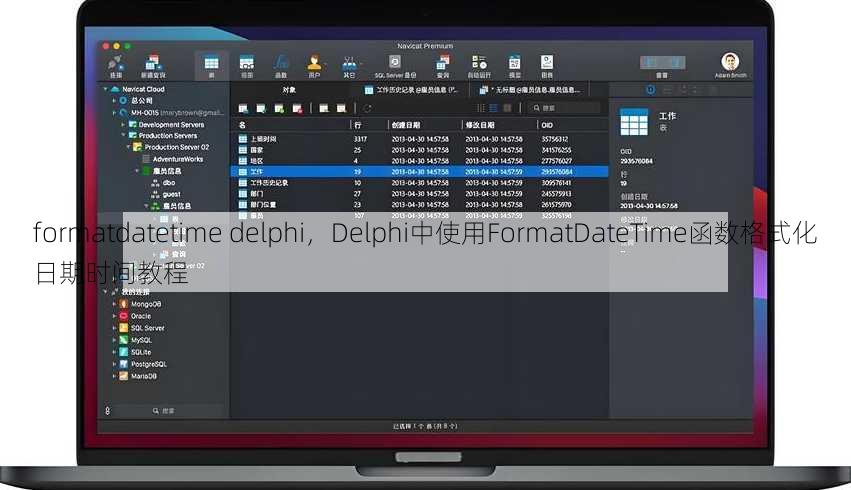Click the Adam Smith user avatar
The image size is (851, 490).
tap(730, 62)
